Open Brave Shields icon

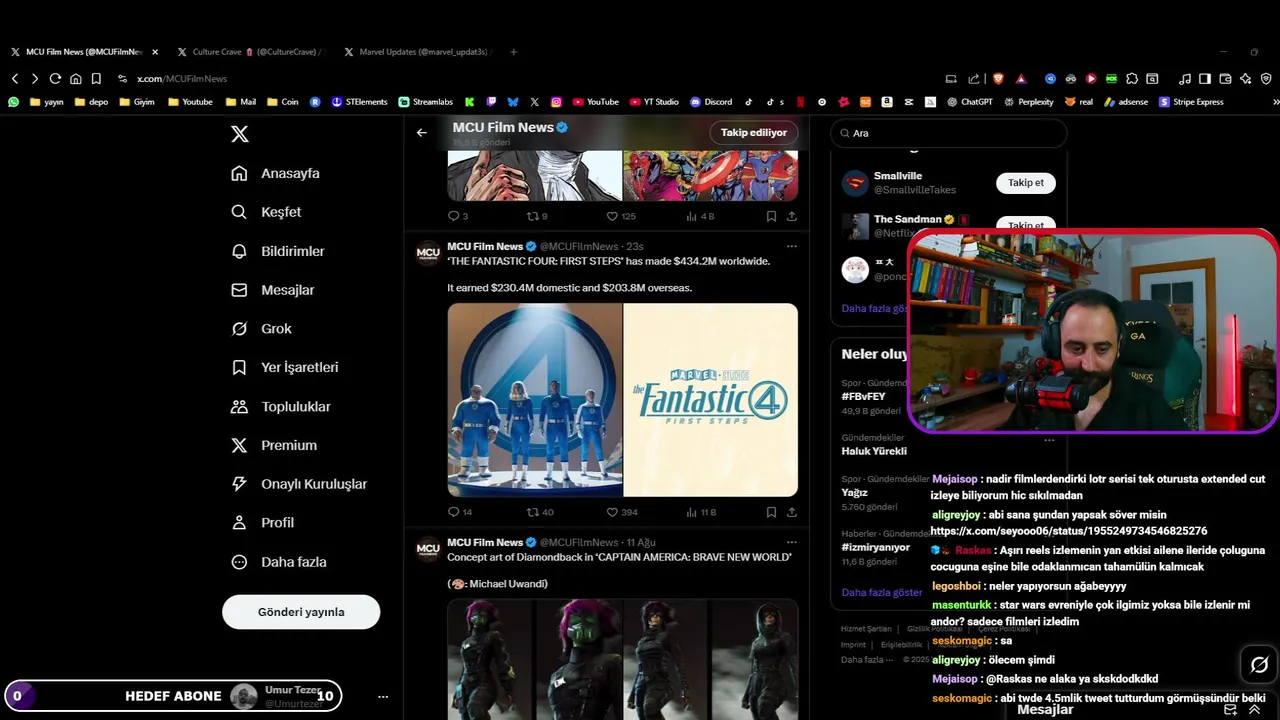[997, 79]
